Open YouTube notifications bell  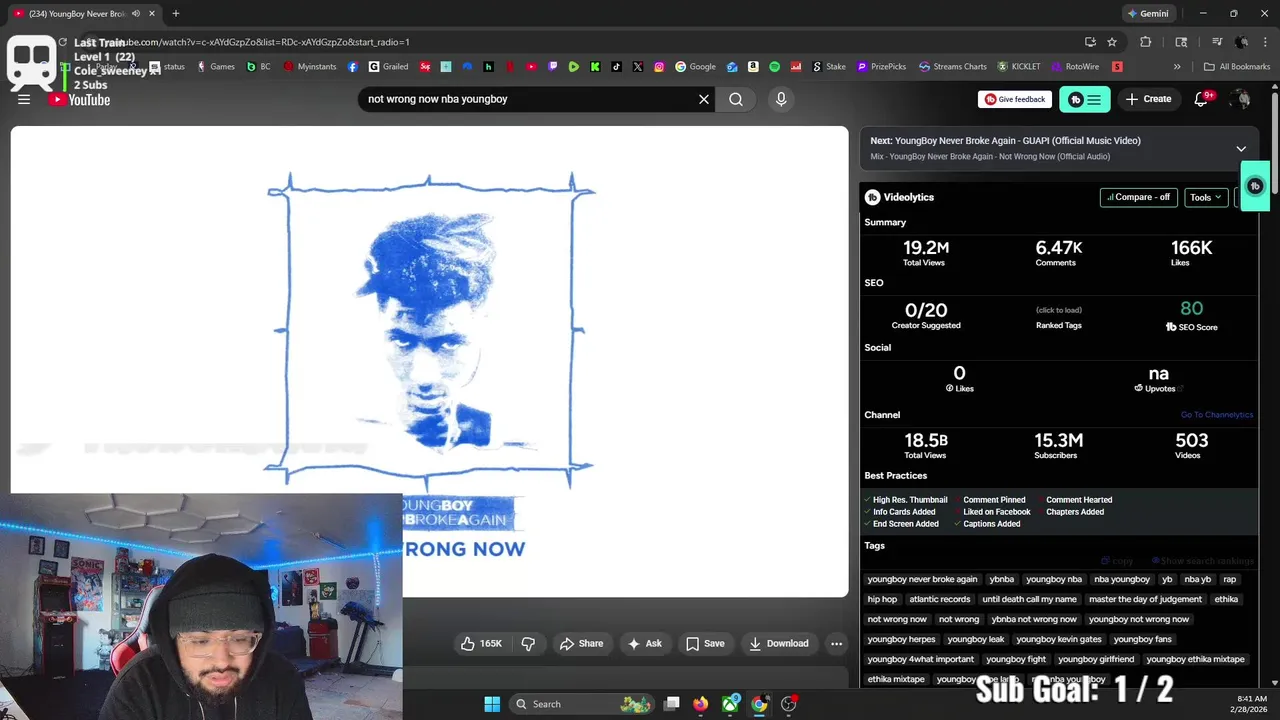click(x=1202, y=99)
